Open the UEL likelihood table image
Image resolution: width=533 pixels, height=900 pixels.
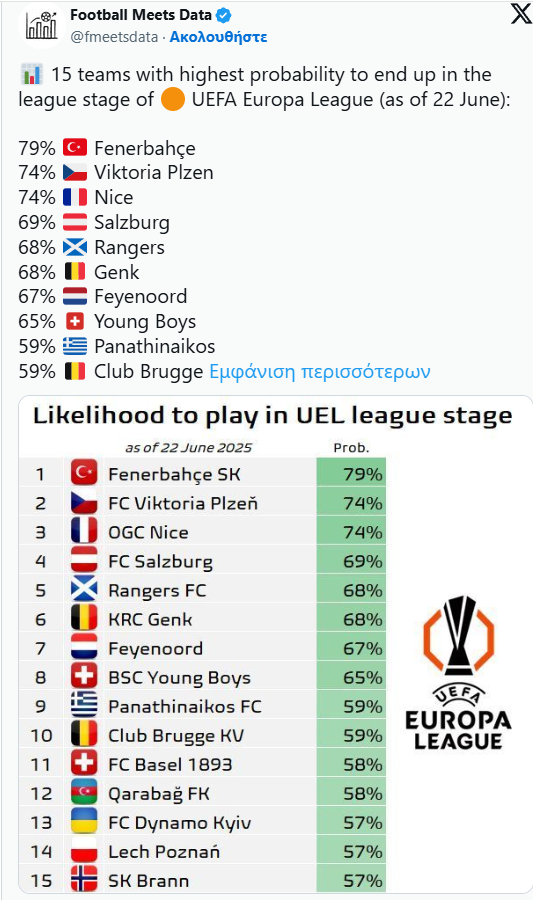(276, 644)
